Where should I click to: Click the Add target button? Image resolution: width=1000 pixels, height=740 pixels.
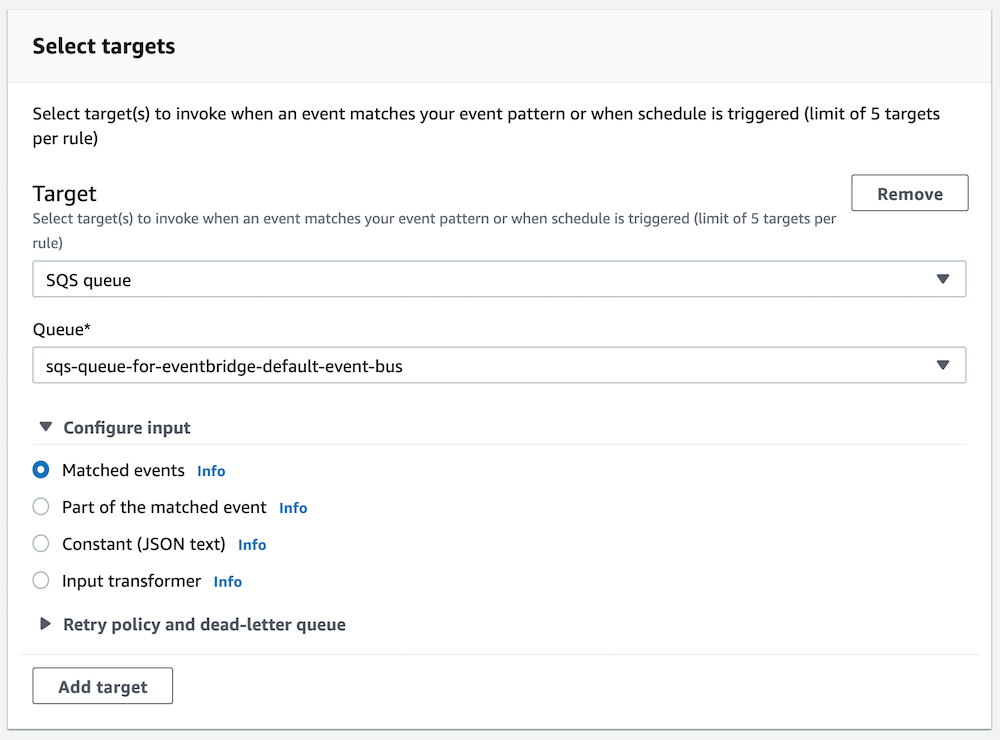click(102, 686)
